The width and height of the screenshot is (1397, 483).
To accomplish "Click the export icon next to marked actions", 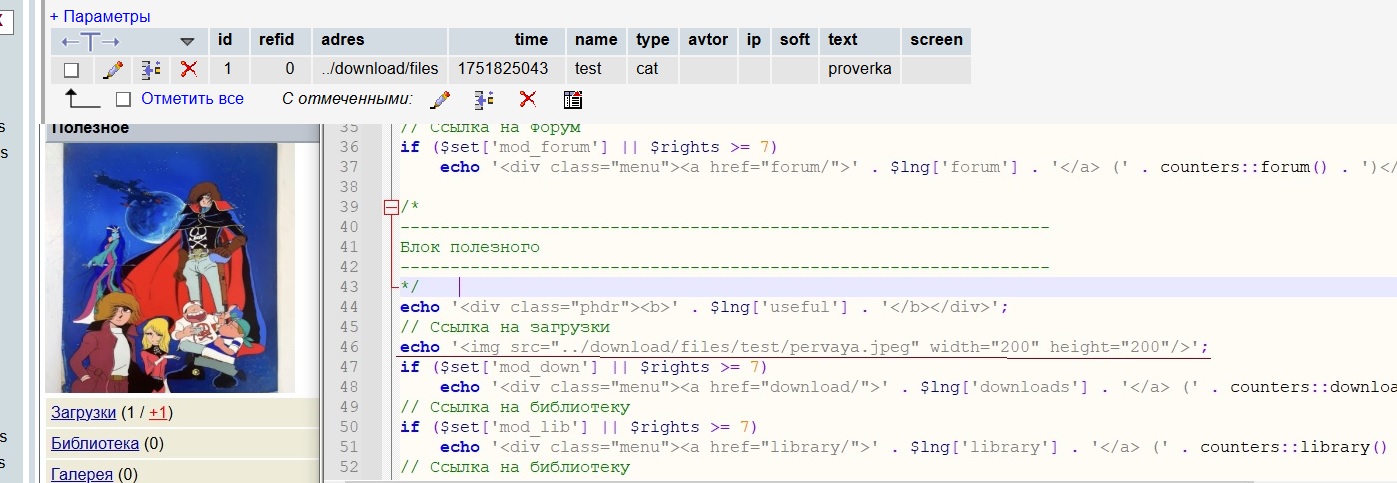I will point(573,99).
